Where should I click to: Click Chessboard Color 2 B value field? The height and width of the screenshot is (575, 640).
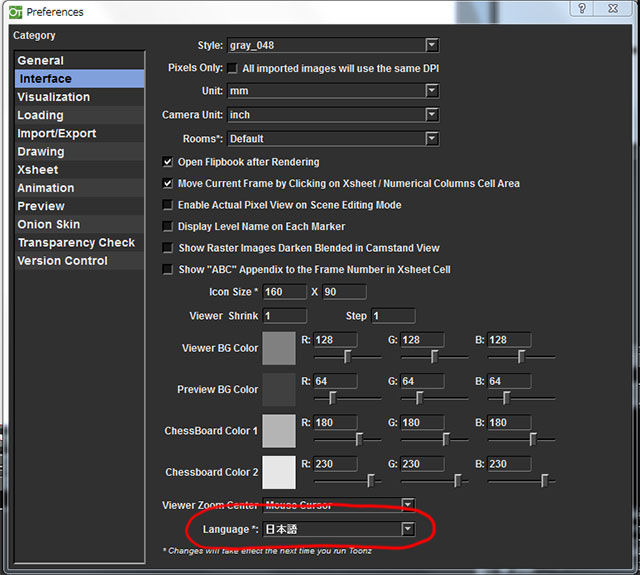pos(509,464)
